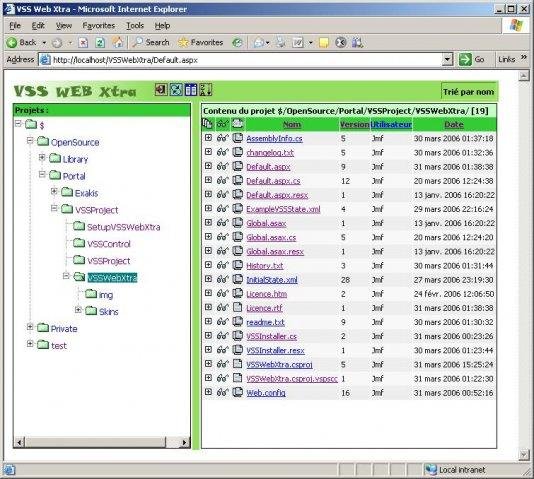534x479 pixels.
Task: Expand history of VSSInstaller.cs row
Action: pos(208,335)
